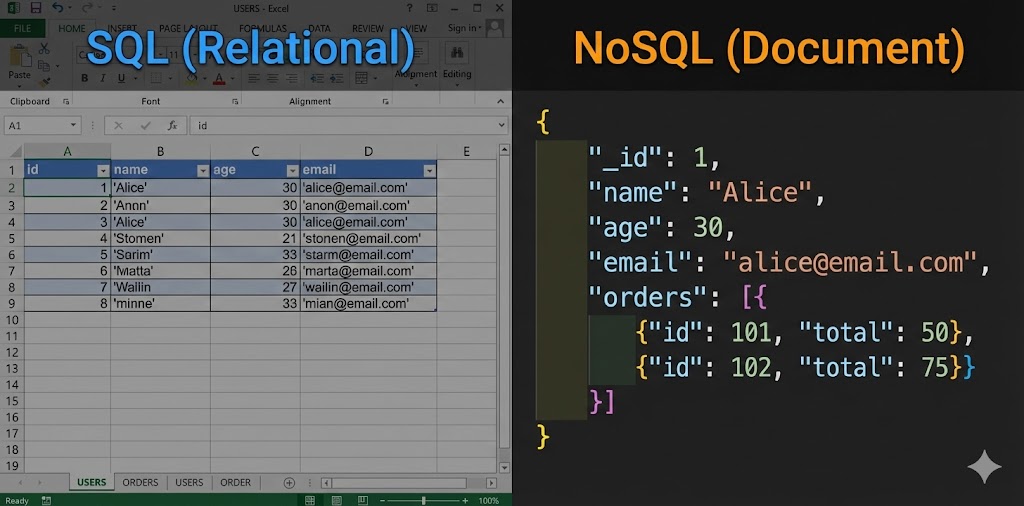Click the Paste clipboard icon
This screenshot has width=1024, height=506.
tap(20, 56)
